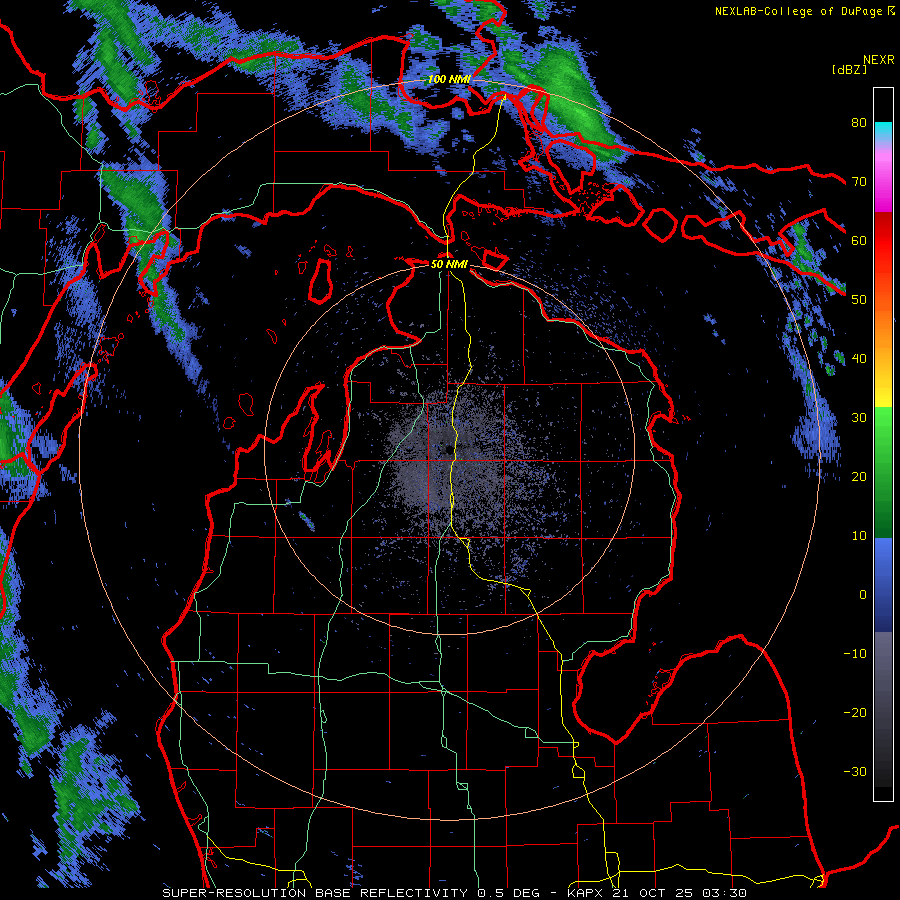Click the cyan top segment of color bar
Screen dimensions: 900x900
(883, 131)
